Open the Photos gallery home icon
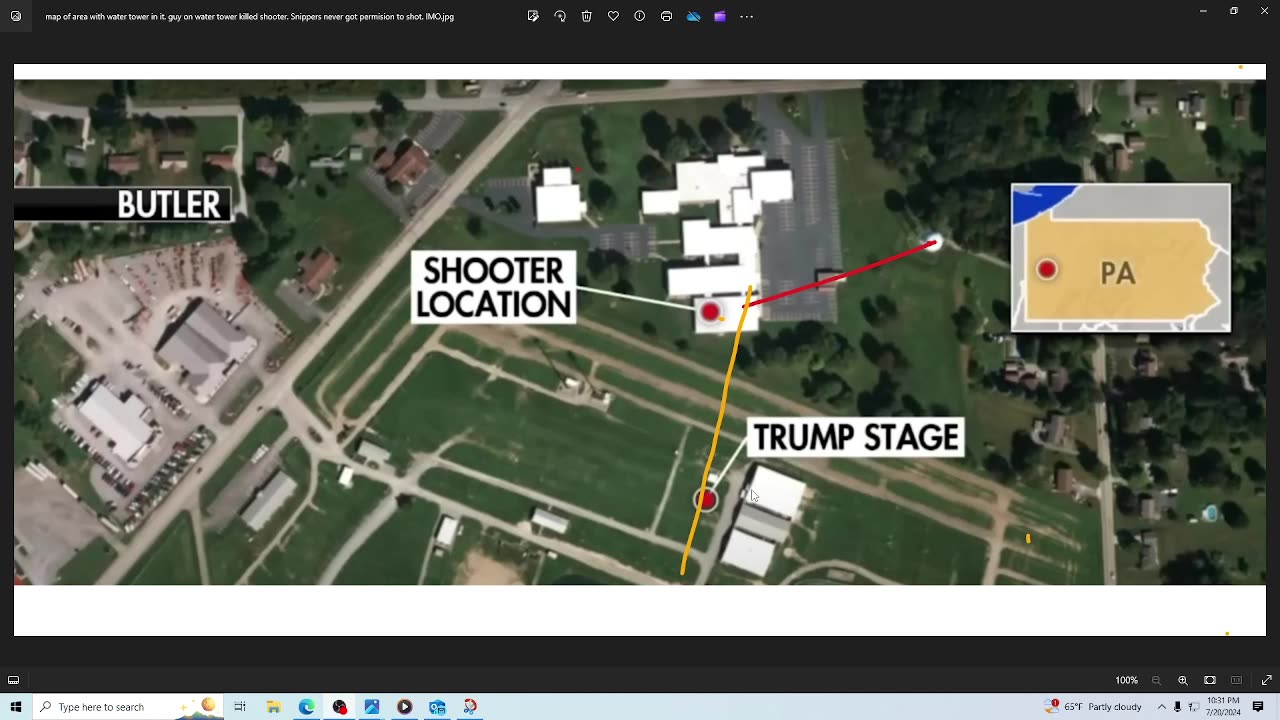The width and height of the screenshot is (1280, 720). (15, 16)
